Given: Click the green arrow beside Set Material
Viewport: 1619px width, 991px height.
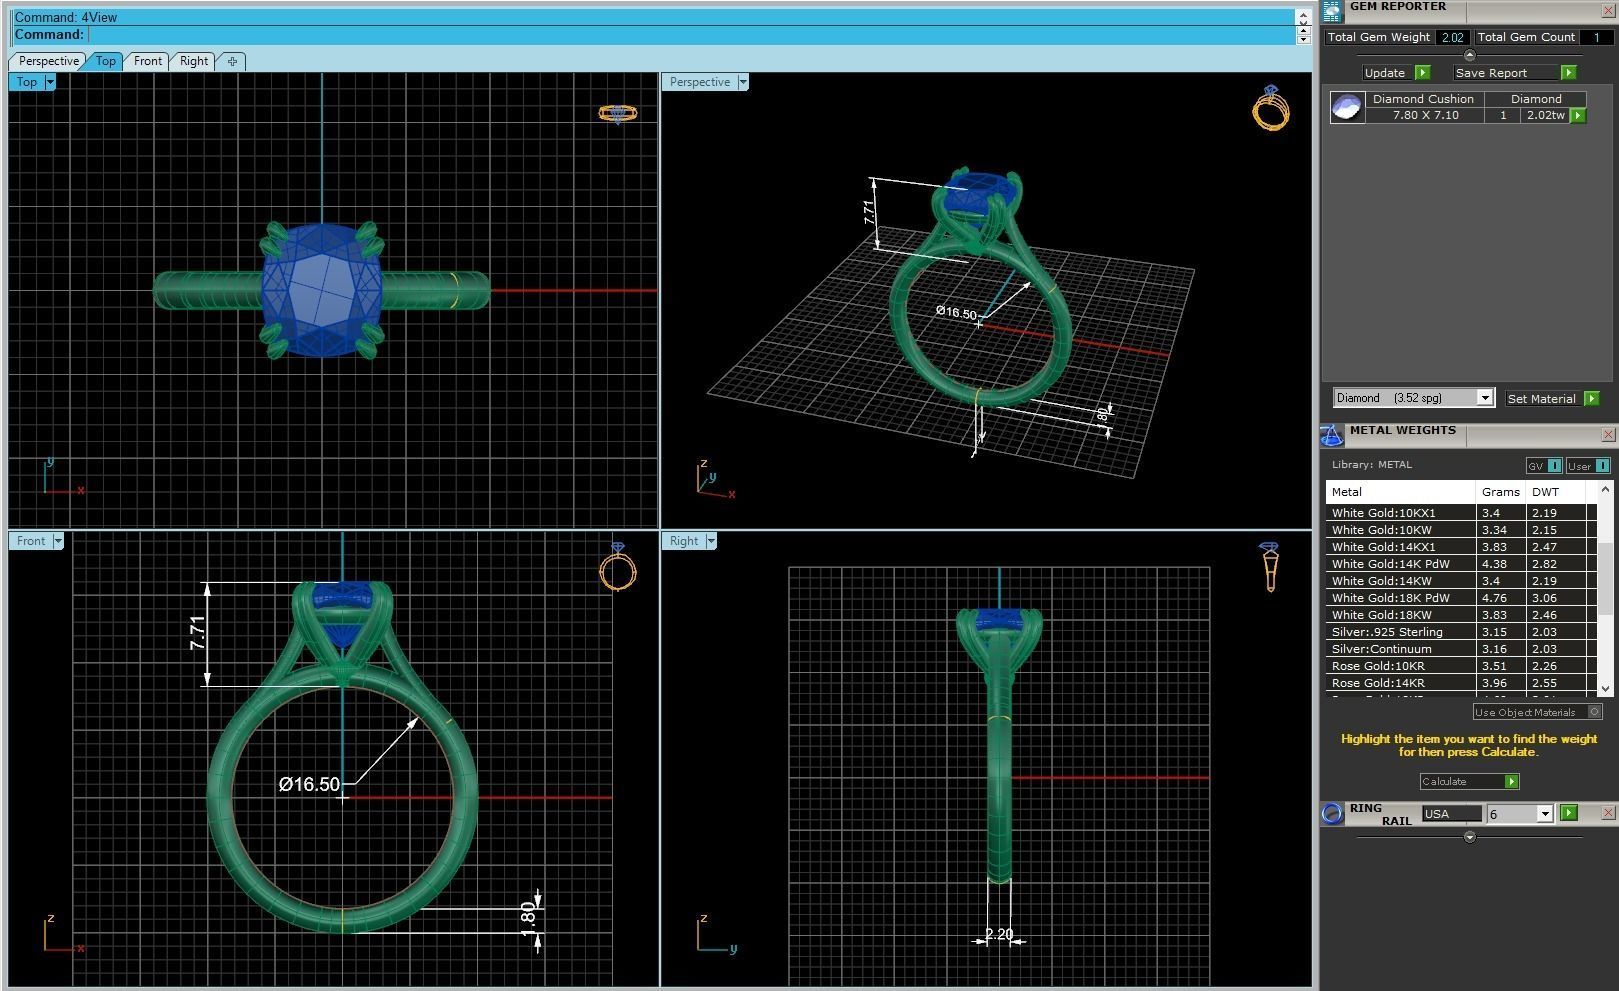Looking at the screenshot, I should tap(1591, 398).
